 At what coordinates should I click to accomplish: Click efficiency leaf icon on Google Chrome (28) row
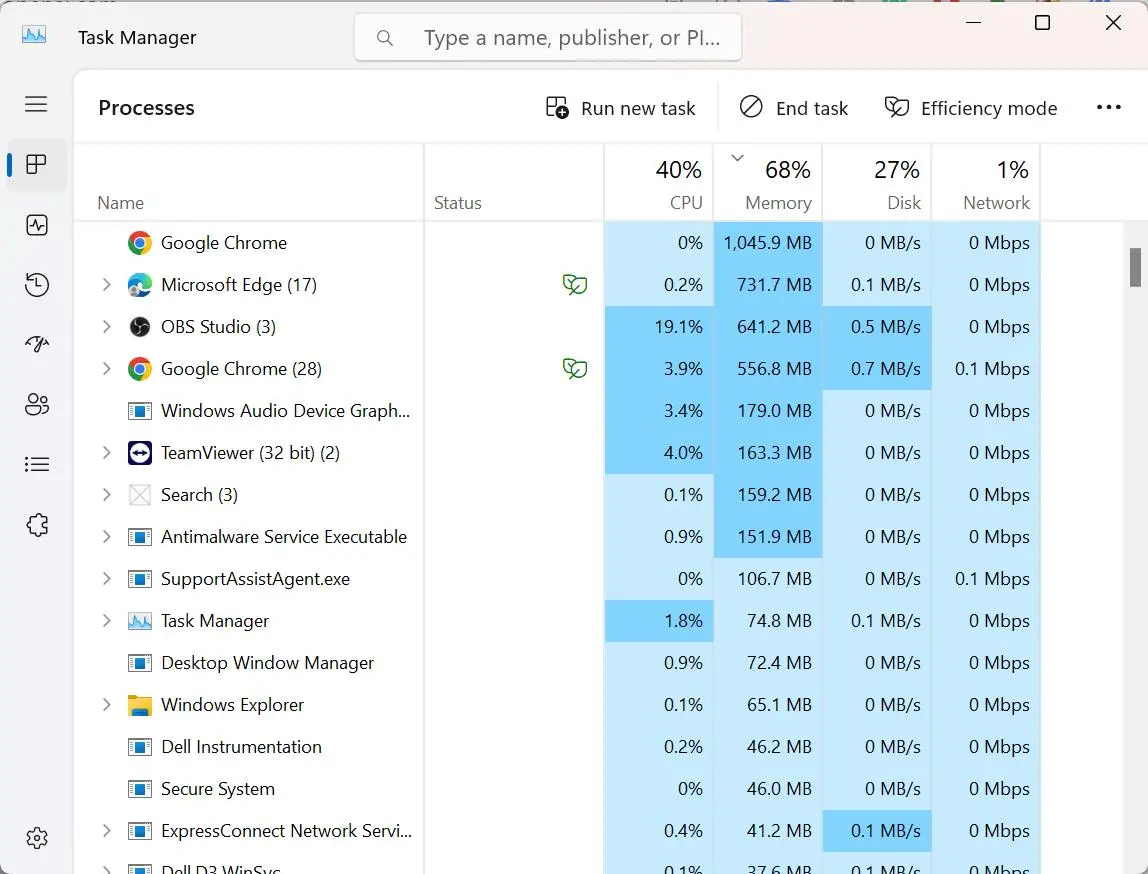click(x=575, y=368)
